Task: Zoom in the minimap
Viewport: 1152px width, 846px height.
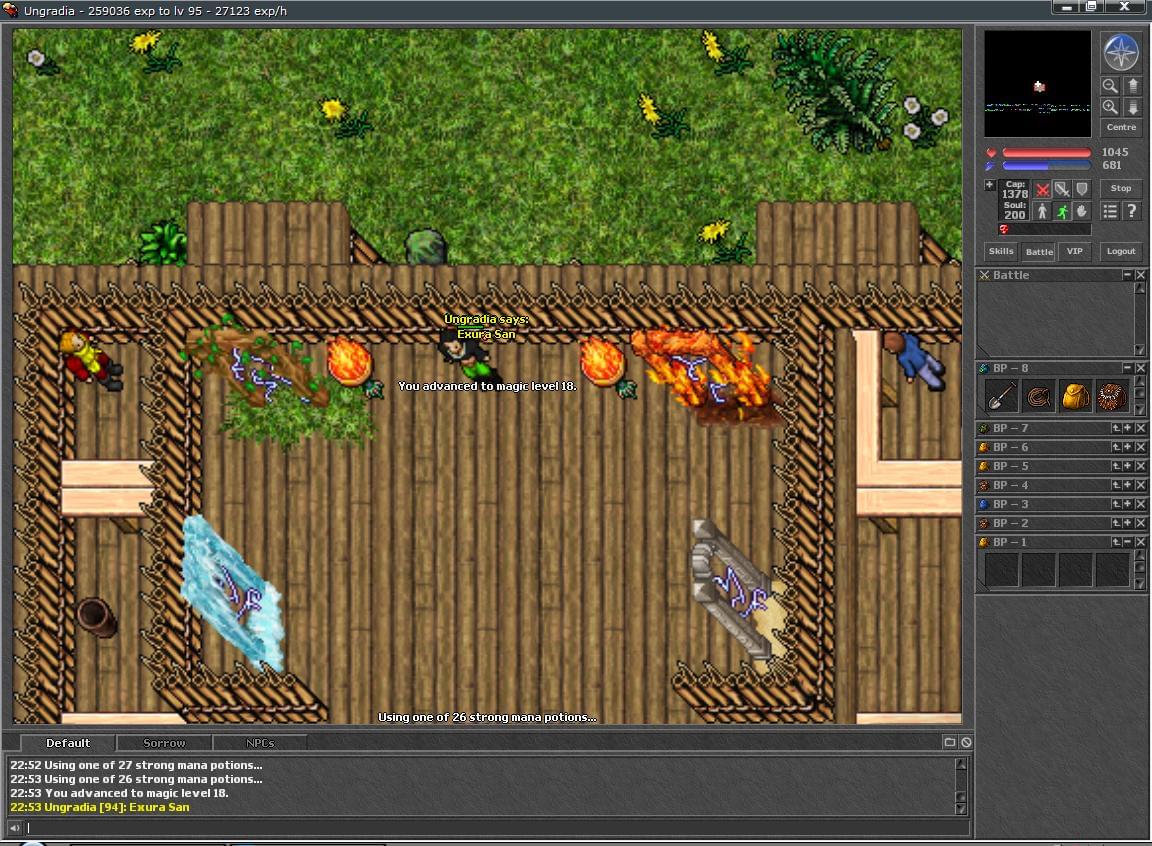Action: [1110, 107]
